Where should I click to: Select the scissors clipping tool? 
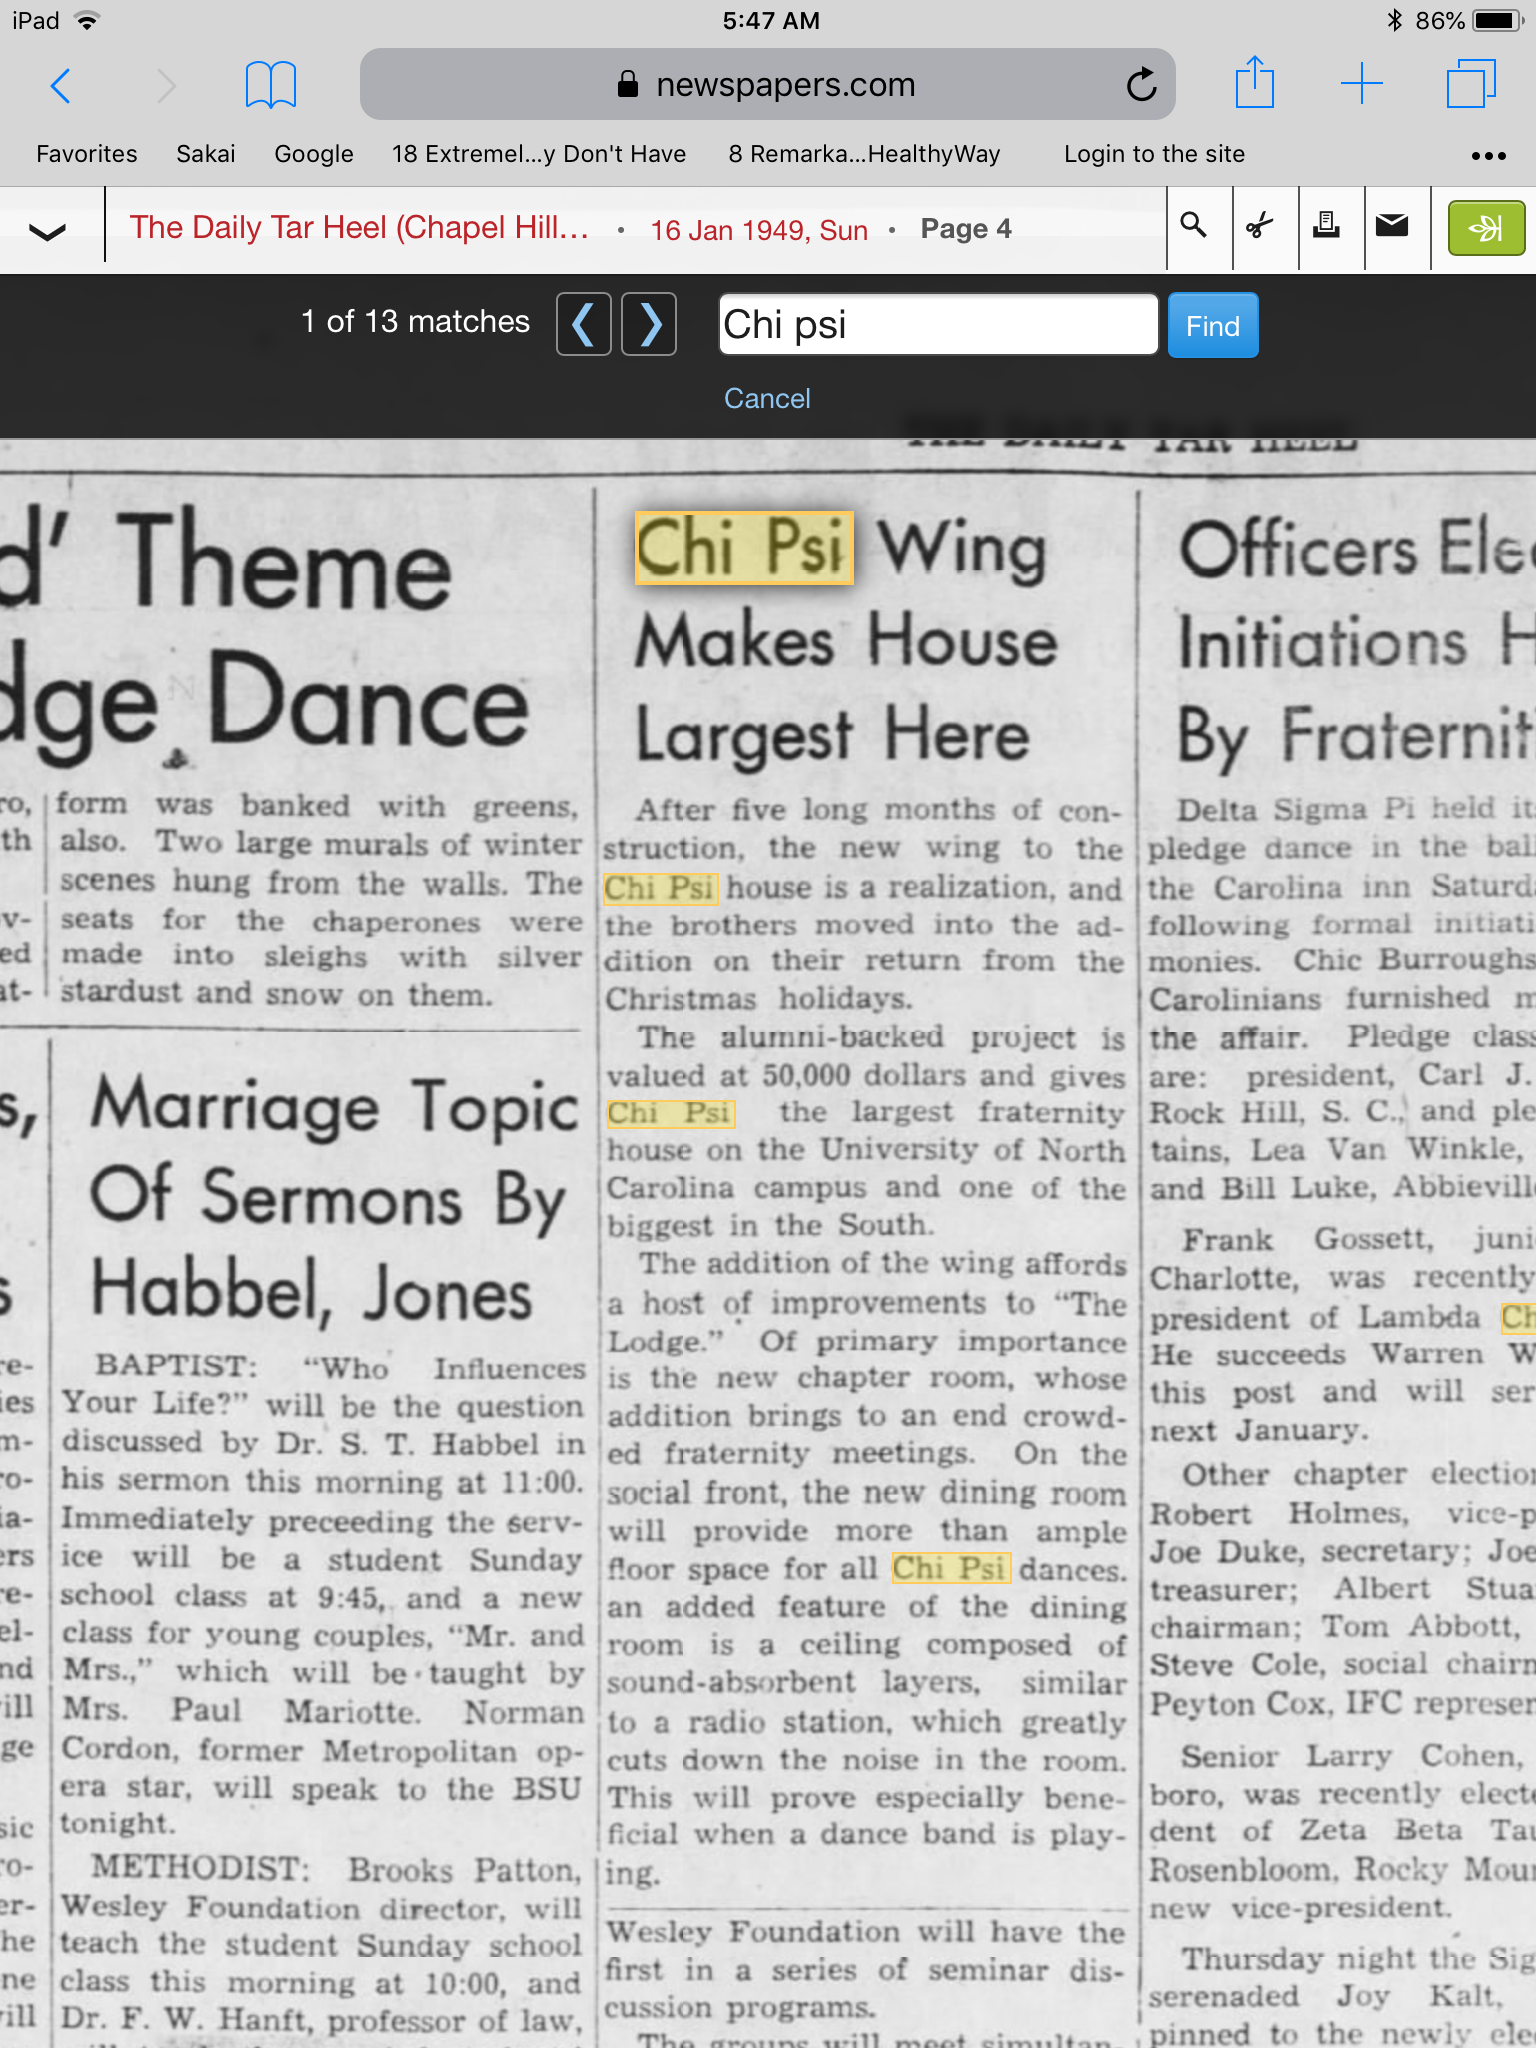[x=1260, y=227]
